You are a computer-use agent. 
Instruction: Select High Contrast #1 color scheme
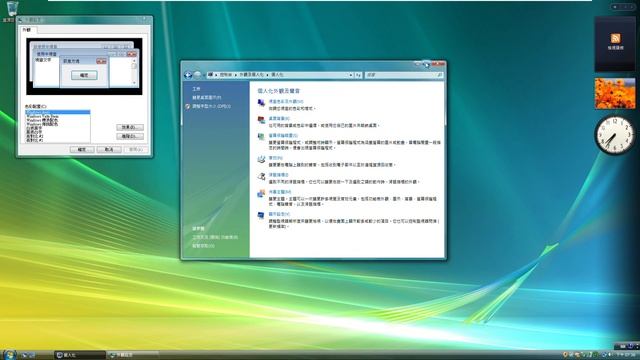click(58, 140)
